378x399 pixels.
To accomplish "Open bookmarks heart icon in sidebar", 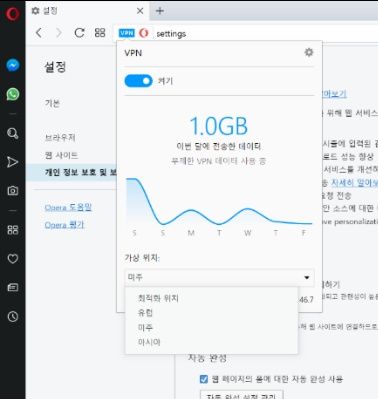I will click(x=13, y=259).
